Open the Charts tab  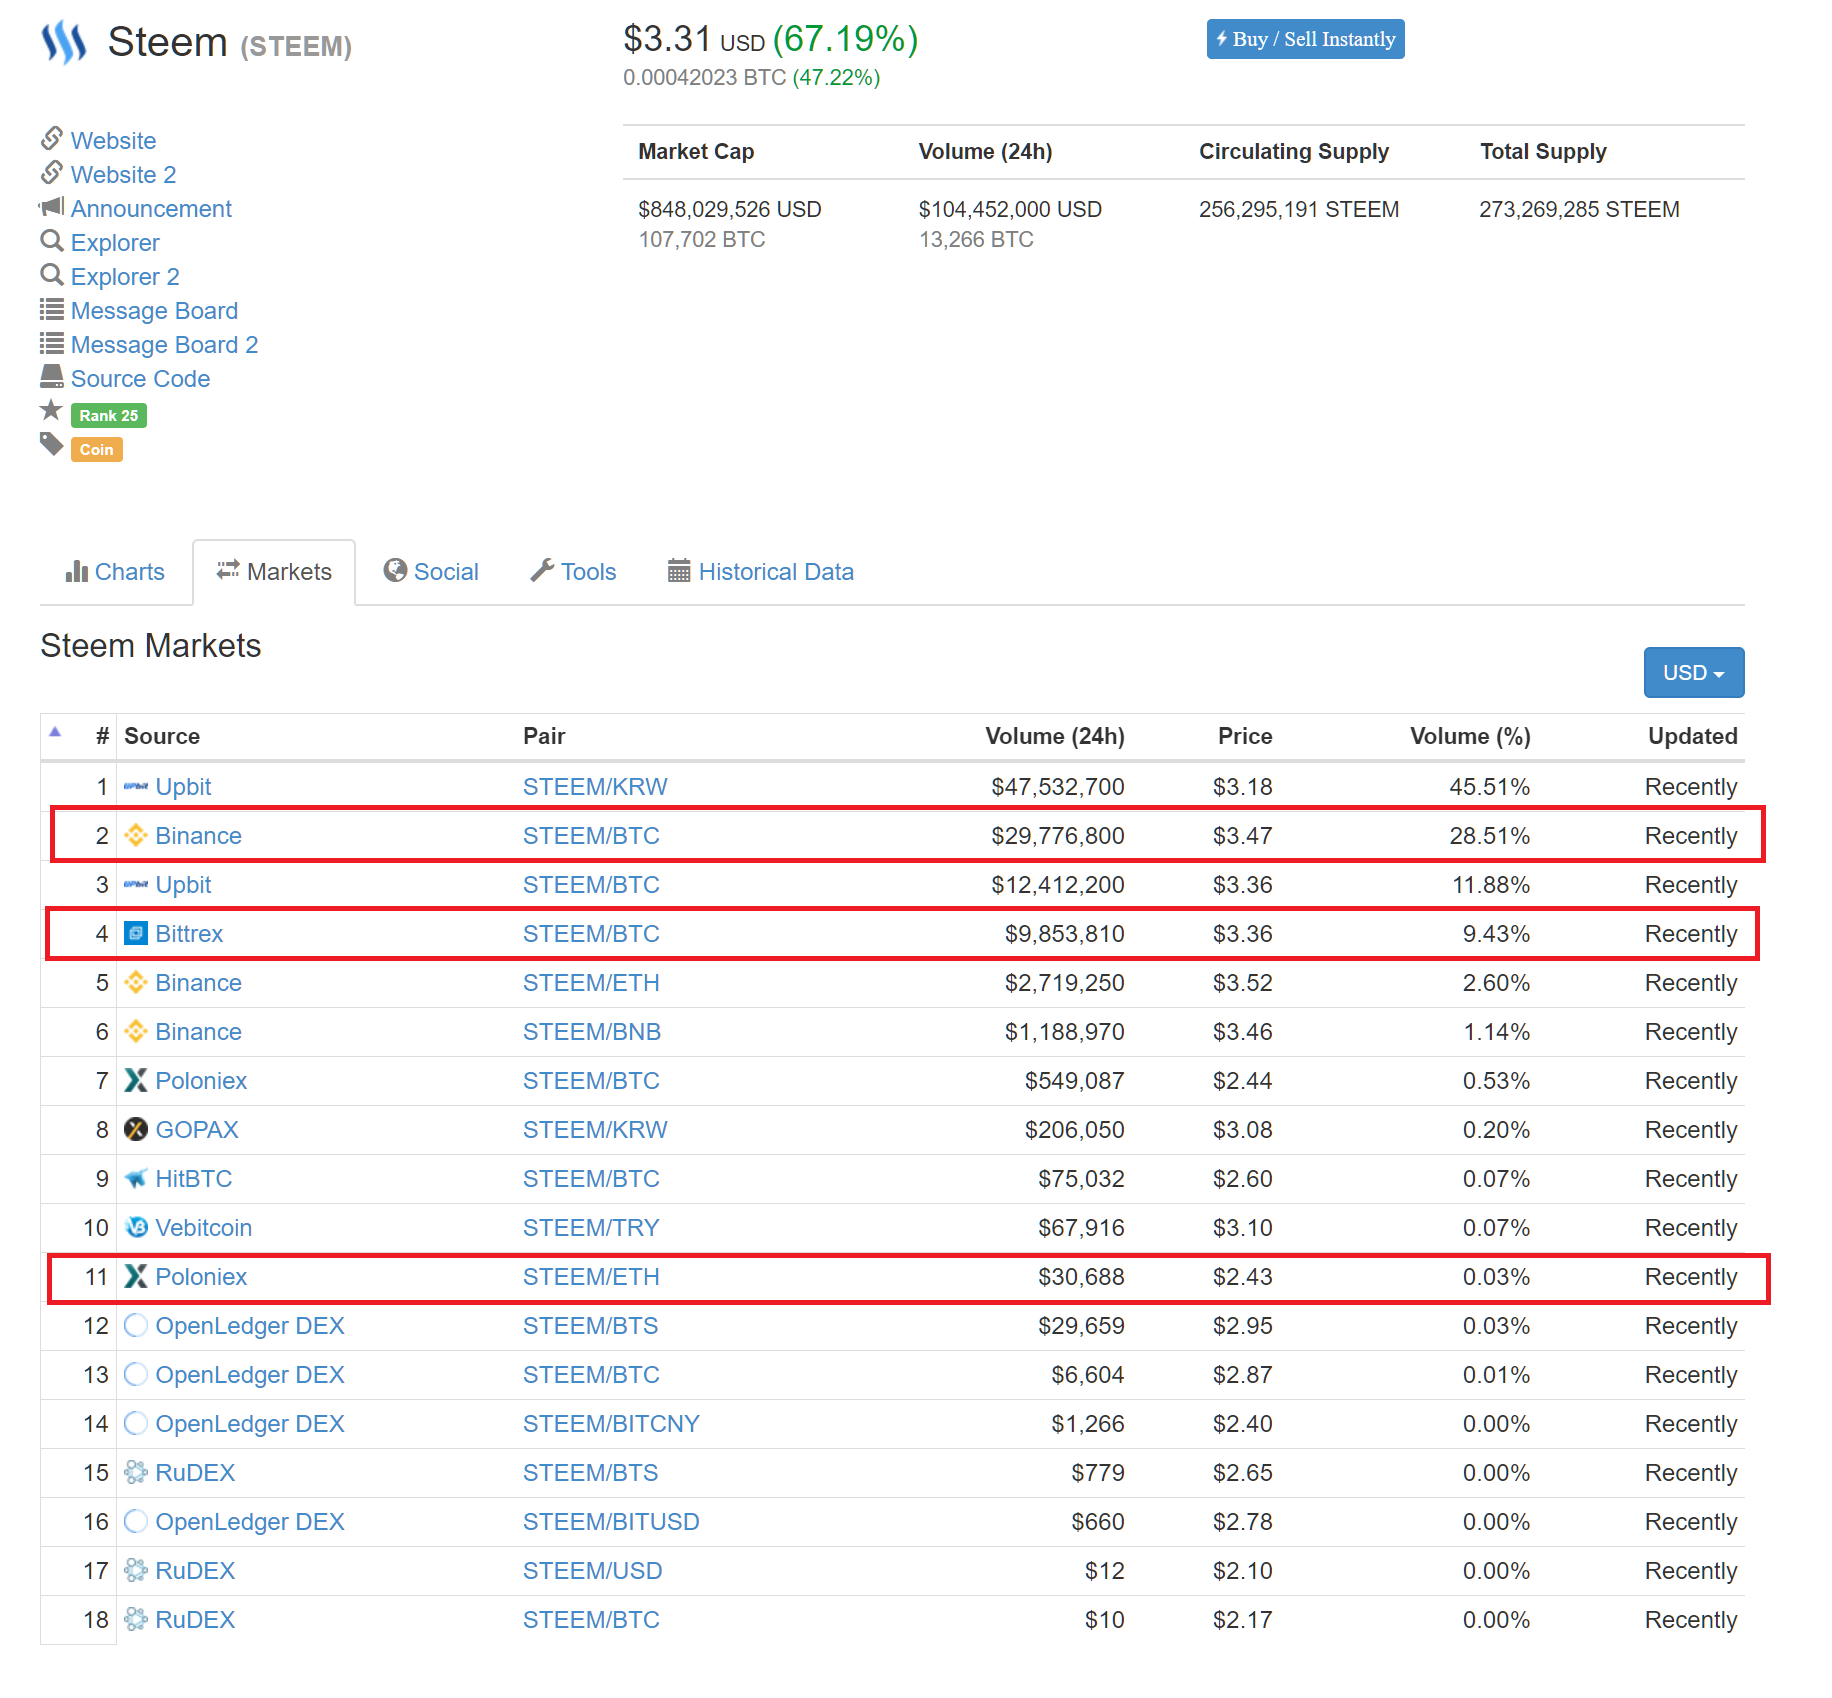click(115, 572)
